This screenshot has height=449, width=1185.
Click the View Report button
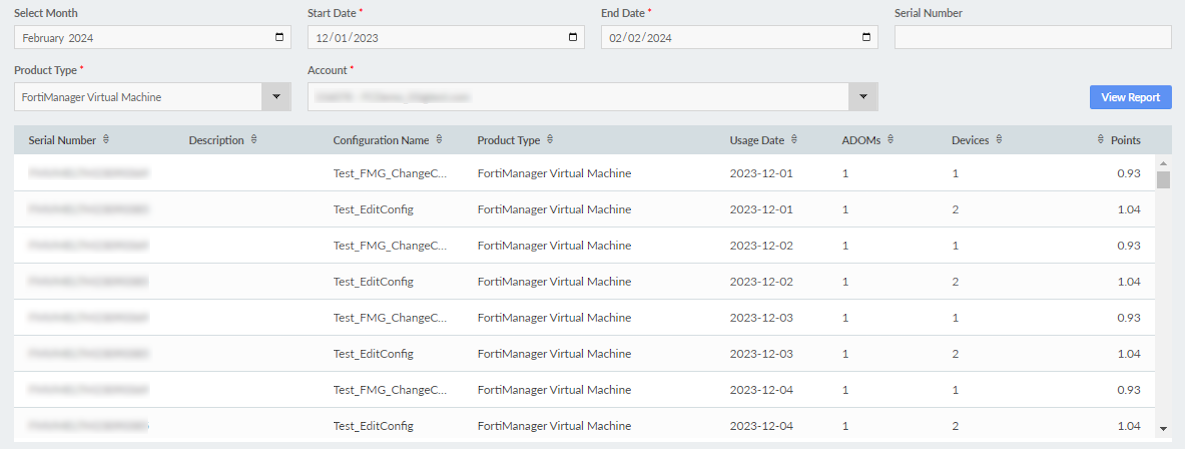[1130, 97]
